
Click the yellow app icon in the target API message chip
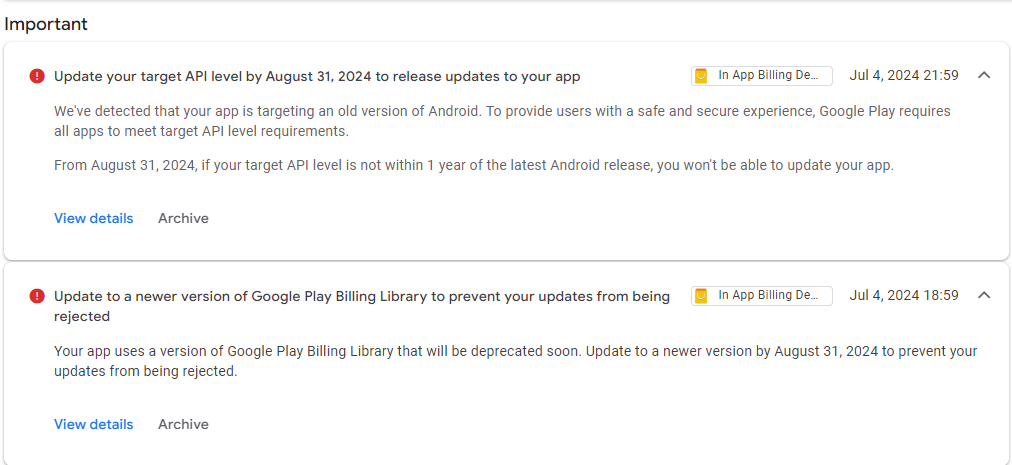702,76
